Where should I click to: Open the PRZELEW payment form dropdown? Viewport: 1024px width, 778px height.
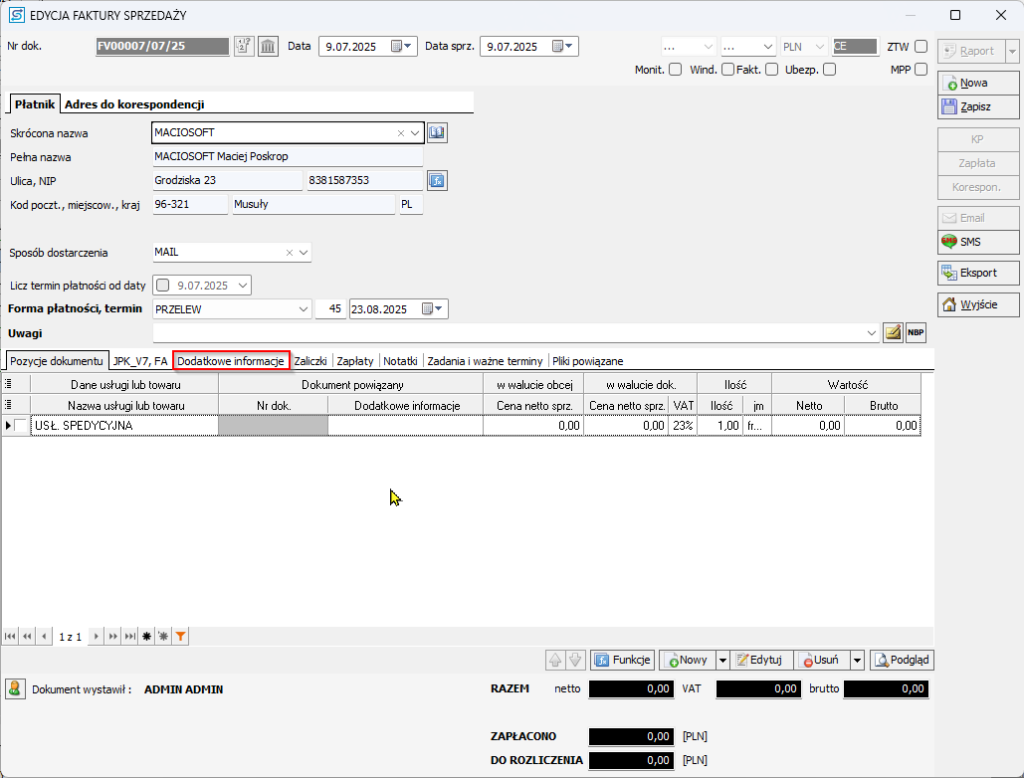point(304,310)
